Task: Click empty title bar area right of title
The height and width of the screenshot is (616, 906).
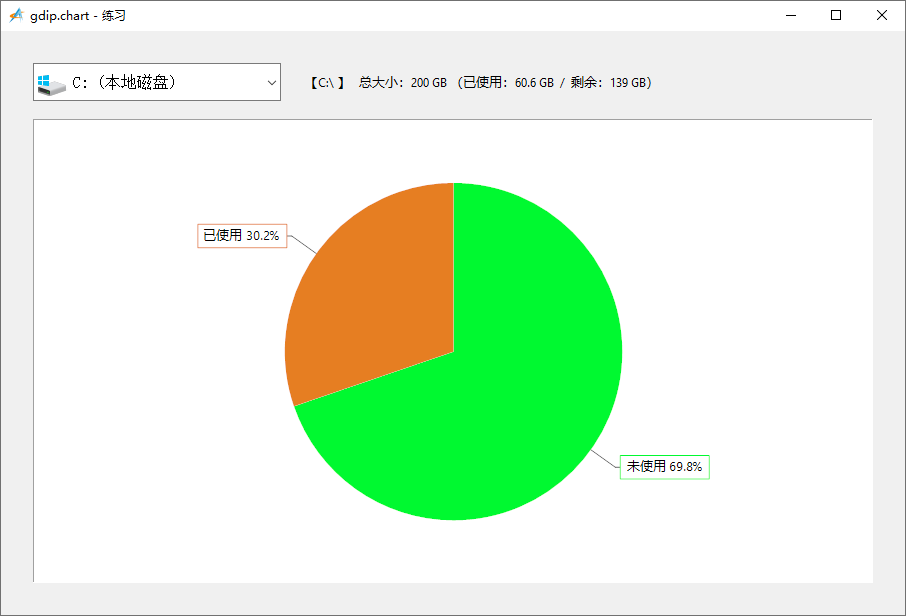Action: click(x=450, y=15)
